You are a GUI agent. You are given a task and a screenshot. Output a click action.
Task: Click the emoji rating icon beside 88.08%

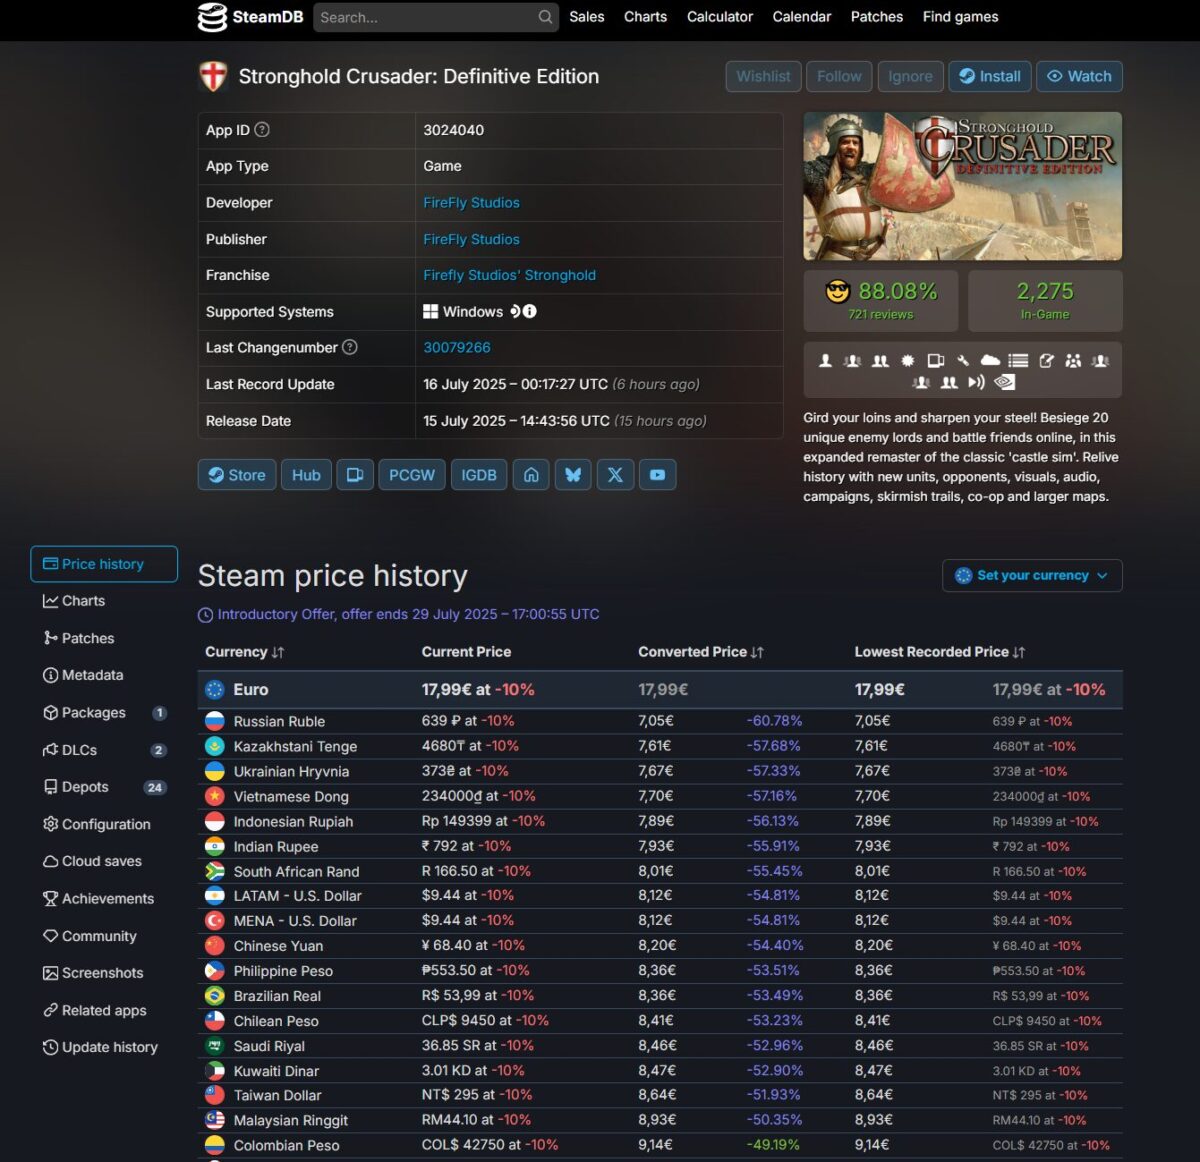(x=838, y=291)
